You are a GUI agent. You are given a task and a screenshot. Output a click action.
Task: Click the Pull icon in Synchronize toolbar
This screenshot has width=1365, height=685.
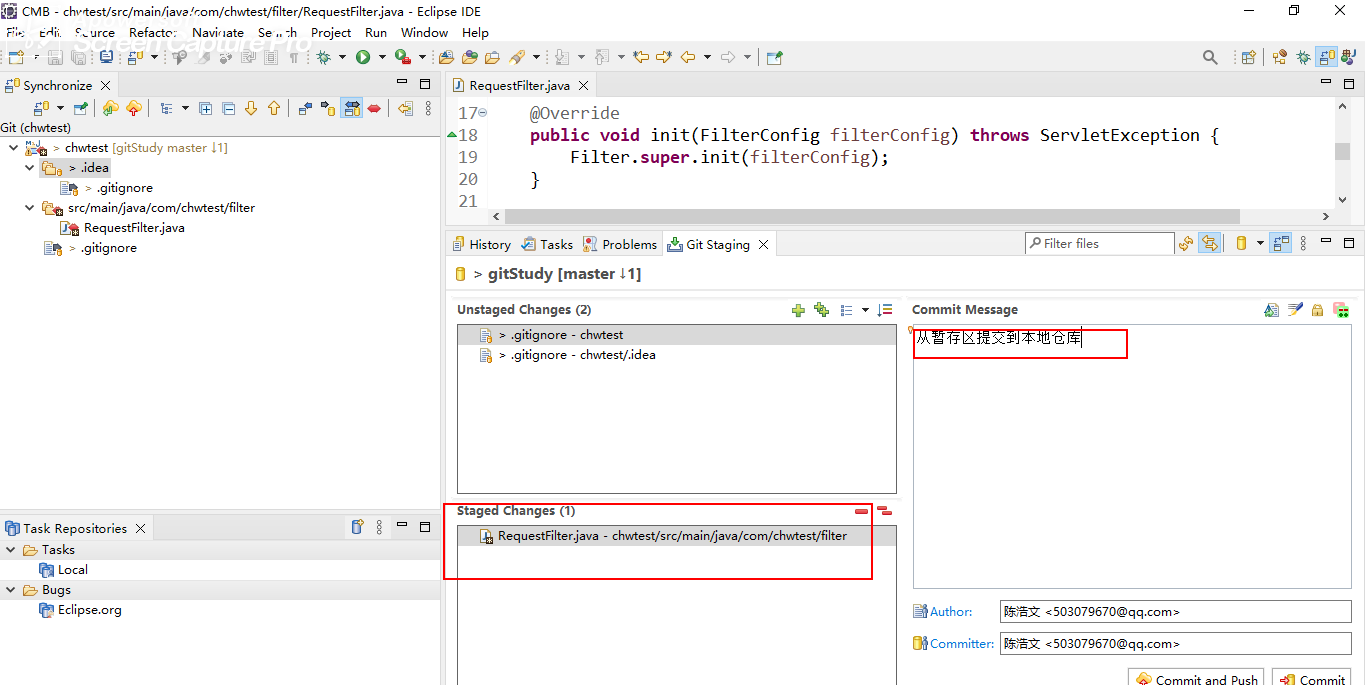tap(111, 108)
